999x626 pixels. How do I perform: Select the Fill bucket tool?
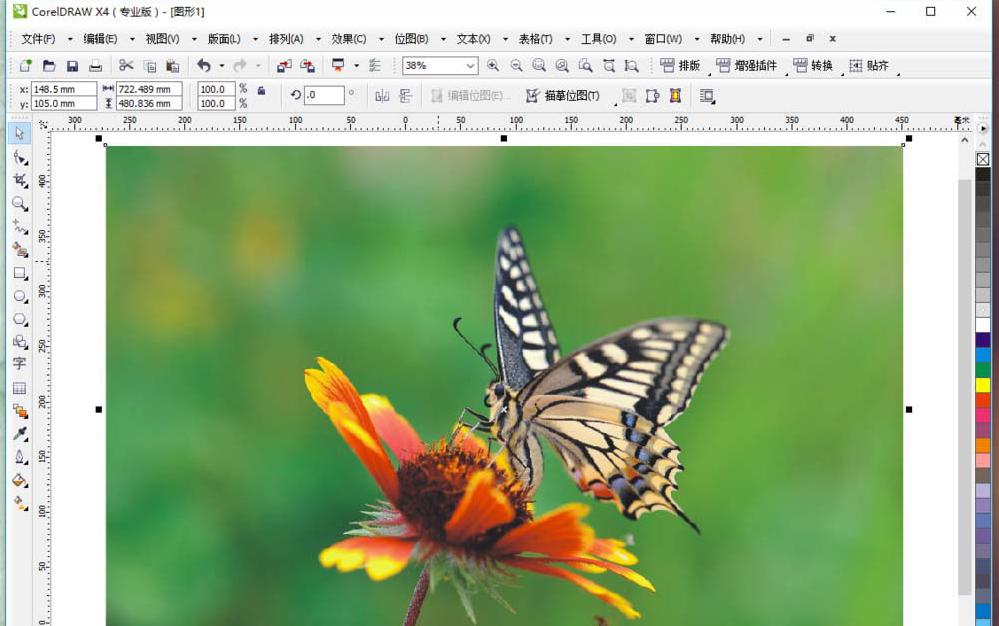(20, 480)
